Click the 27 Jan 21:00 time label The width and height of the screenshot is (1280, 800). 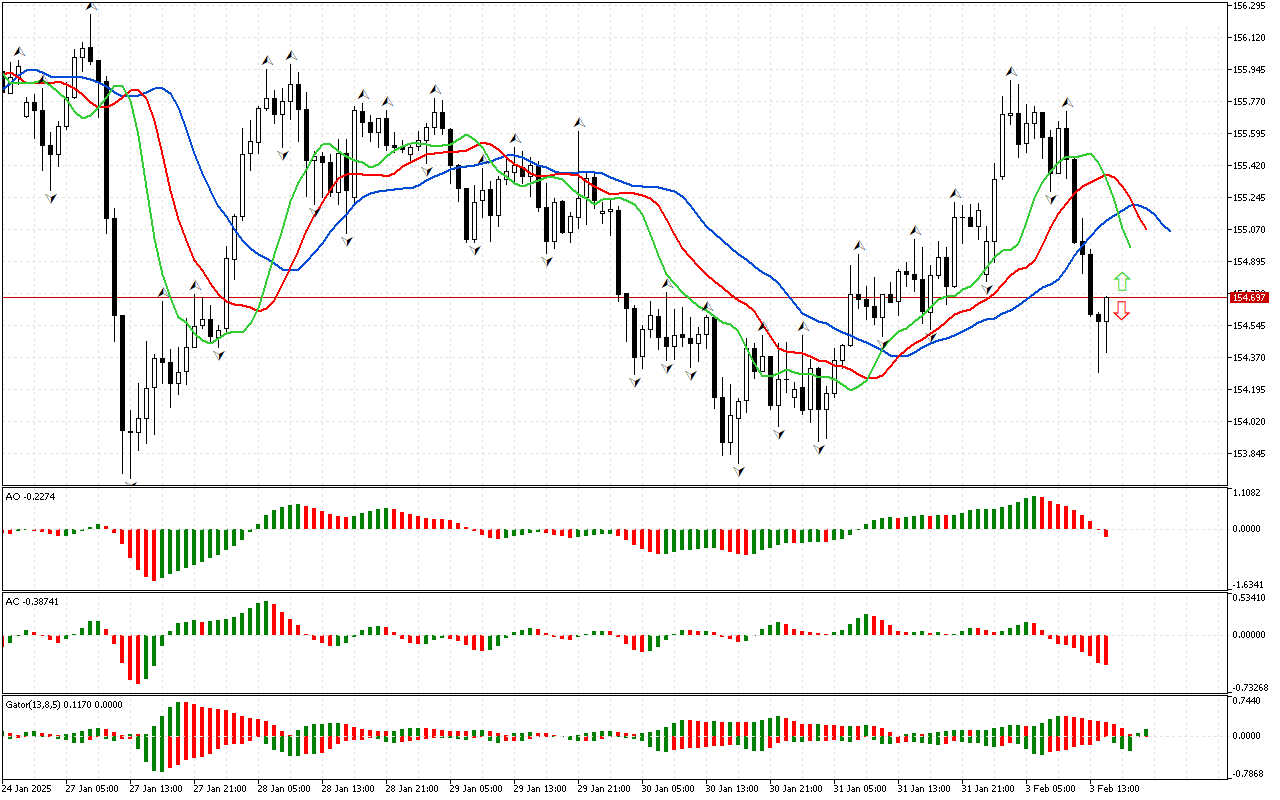coord(220,789)
